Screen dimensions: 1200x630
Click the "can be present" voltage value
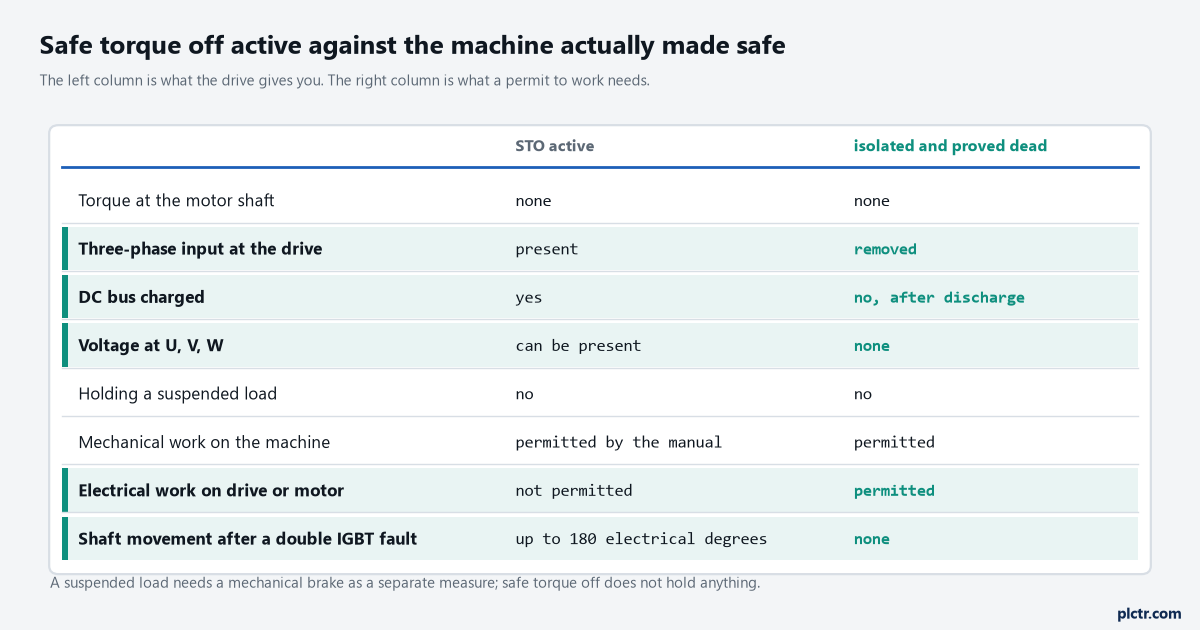click(578, 346)
